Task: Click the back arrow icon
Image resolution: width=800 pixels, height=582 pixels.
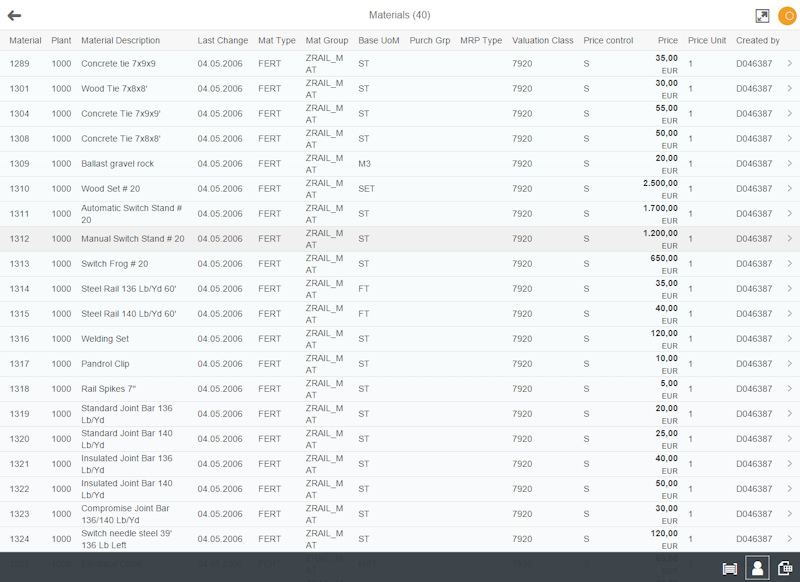Action: click(15, 15)
